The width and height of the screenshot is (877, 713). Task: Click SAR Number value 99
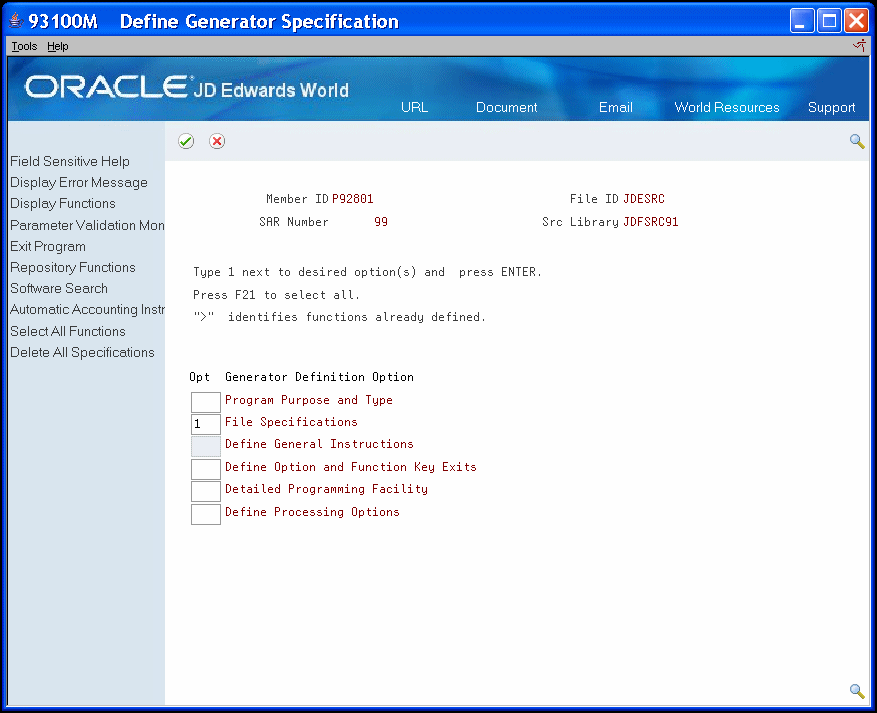point(381,222)
